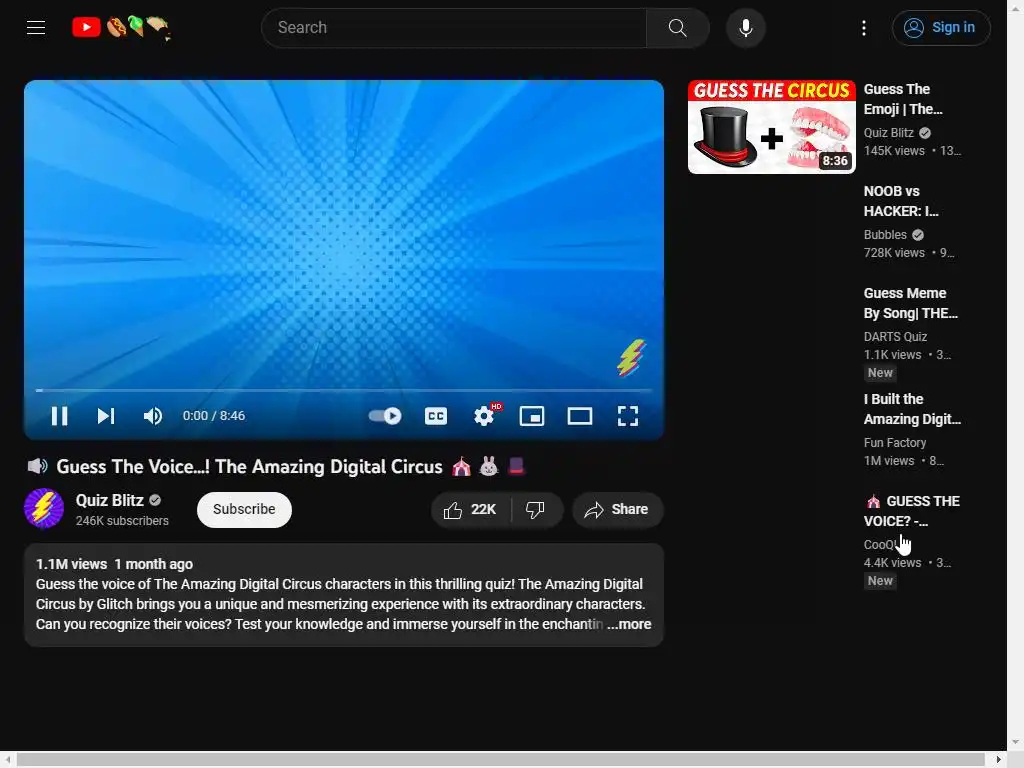
Task: Click the lightning bolt channel watermark
Action: point(631,358)
